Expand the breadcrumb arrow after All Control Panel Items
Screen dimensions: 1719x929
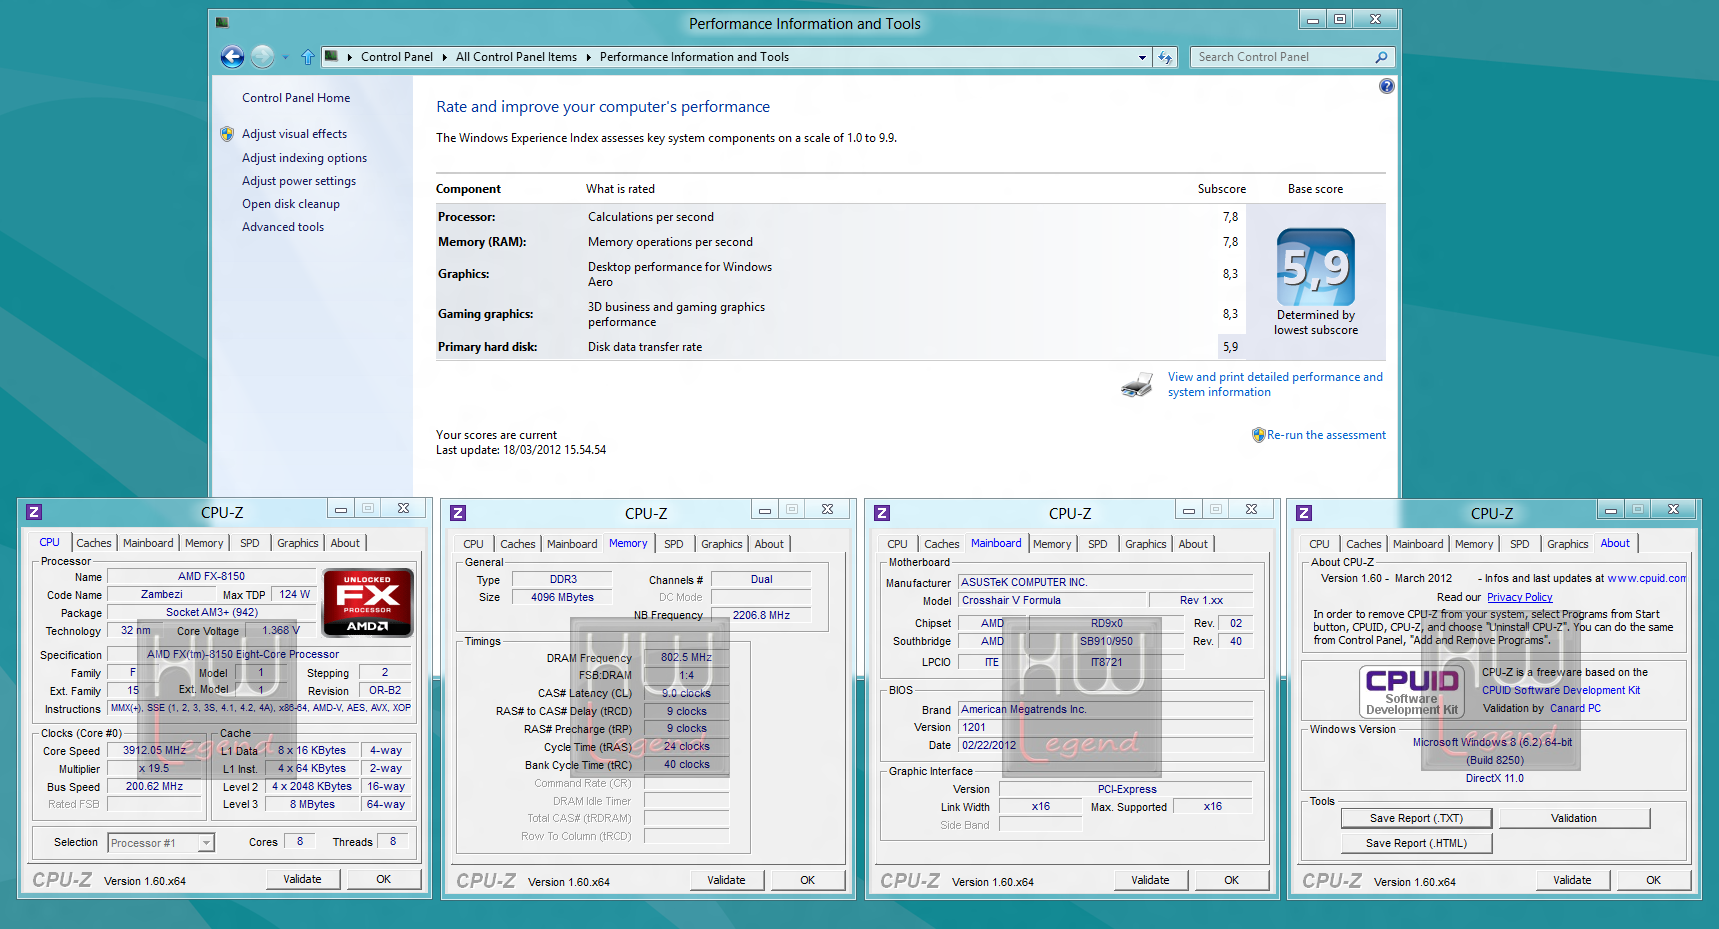point(588,57)
